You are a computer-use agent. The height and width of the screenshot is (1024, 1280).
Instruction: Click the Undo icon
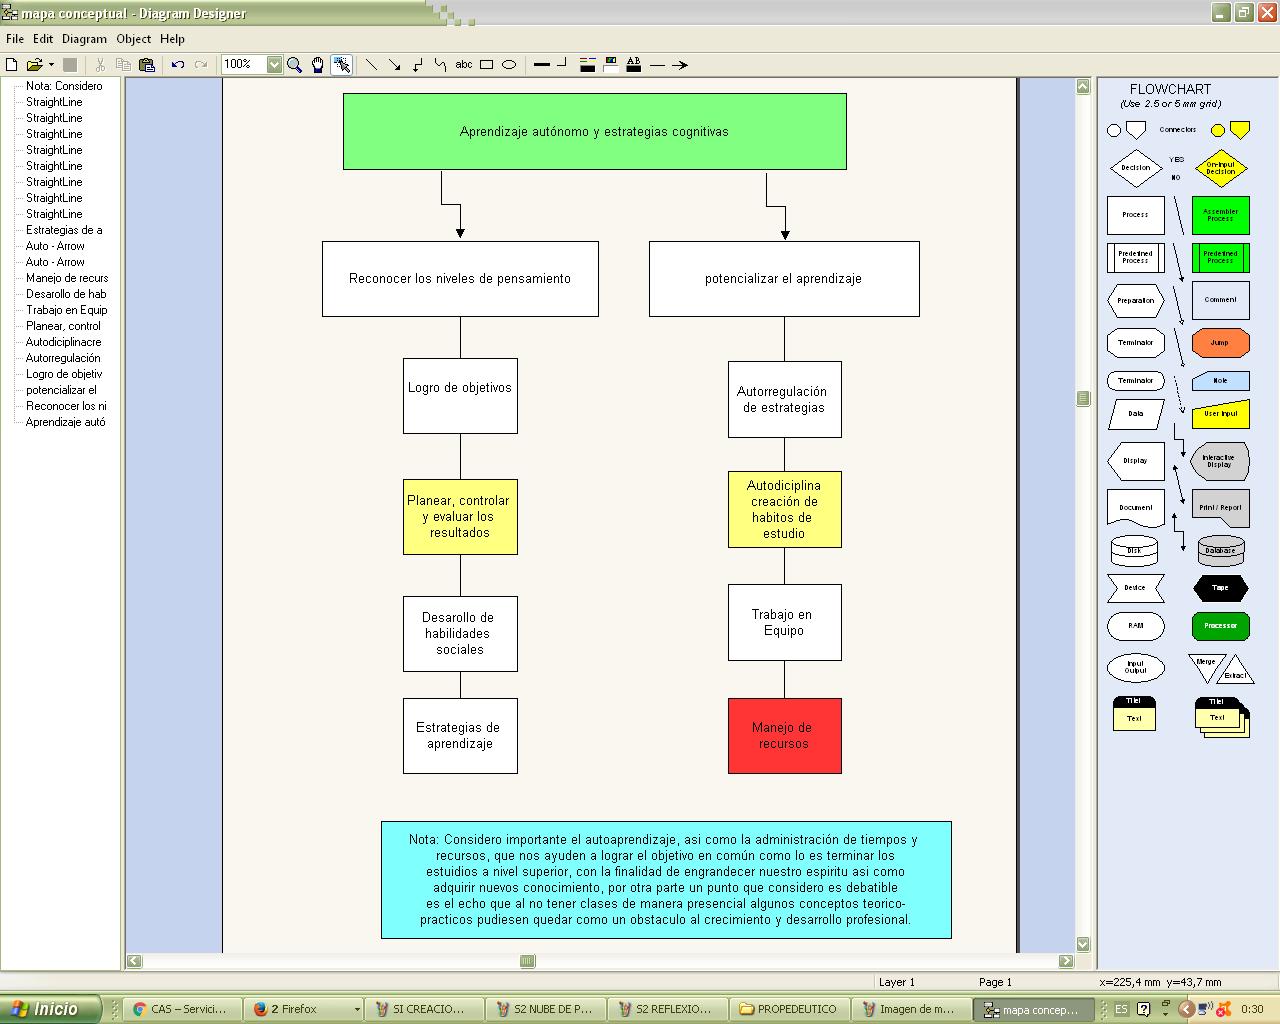(178, 64)
